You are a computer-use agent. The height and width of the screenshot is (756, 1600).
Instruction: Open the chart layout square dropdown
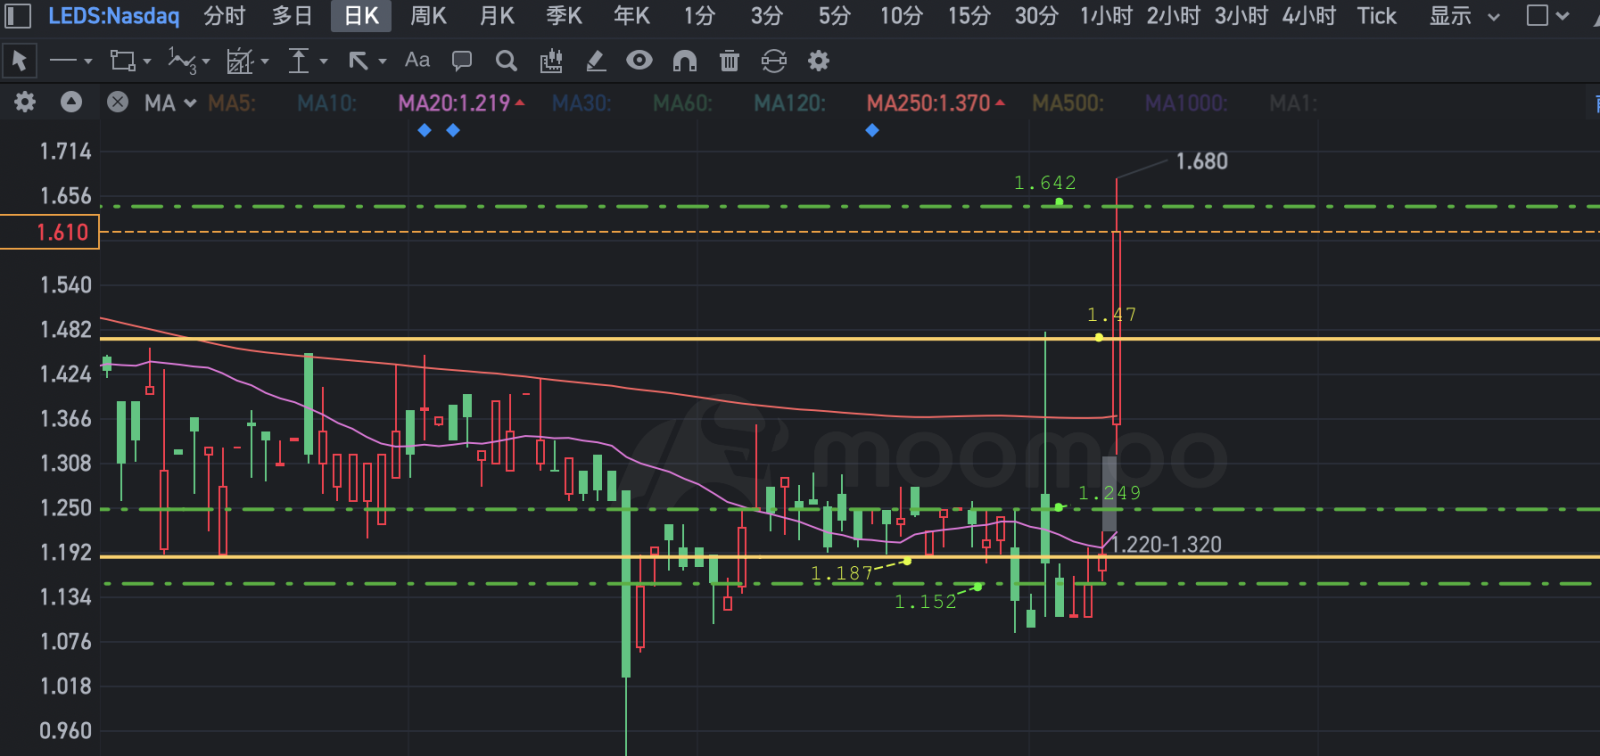pyautogui.click(x=1548, y=16)
